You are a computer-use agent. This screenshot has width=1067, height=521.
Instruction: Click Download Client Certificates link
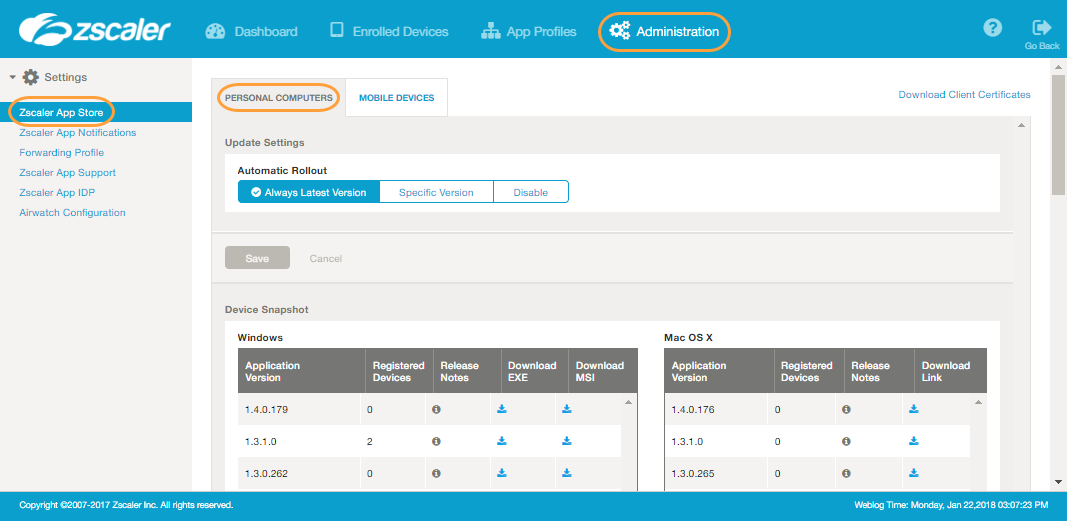(x=964, y=95)
